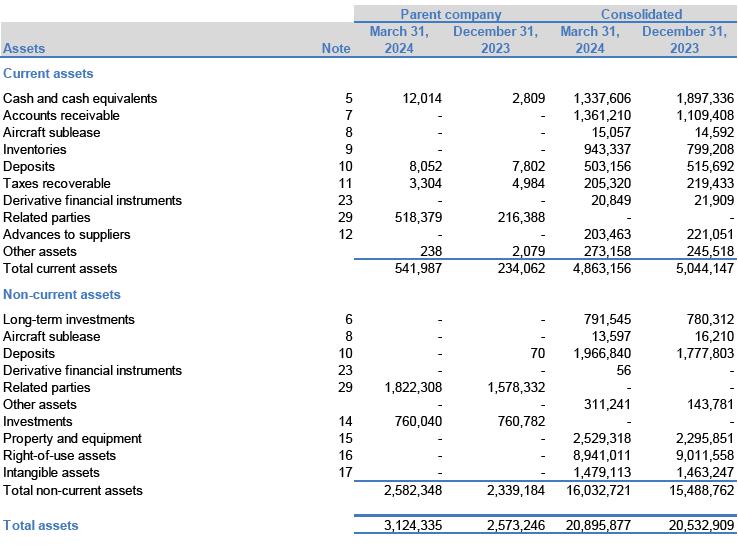Click the Right-of-use assets row label
This screenshot has width=738, height=546.
tap(59, 456)
